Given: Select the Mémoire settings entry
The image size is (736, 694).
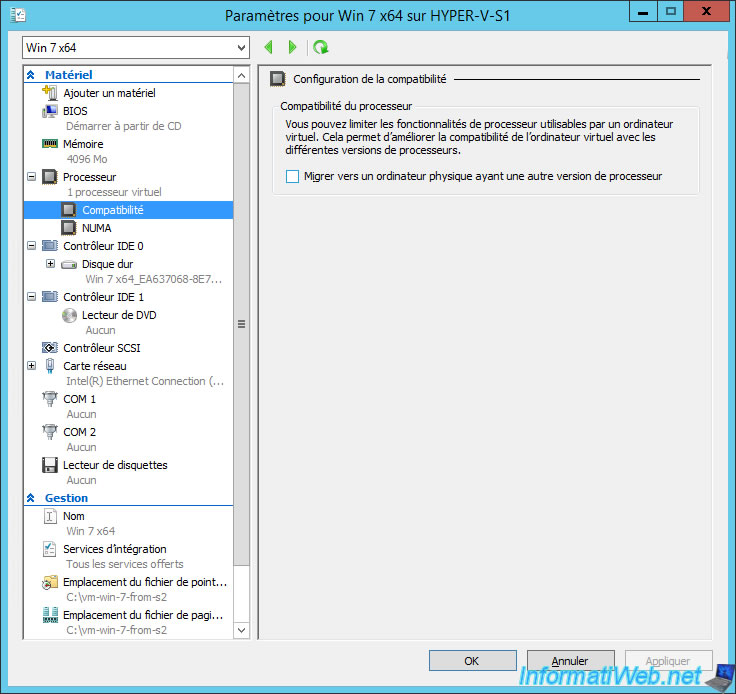Looking at the screenshot, I should [x=83, y=144].
